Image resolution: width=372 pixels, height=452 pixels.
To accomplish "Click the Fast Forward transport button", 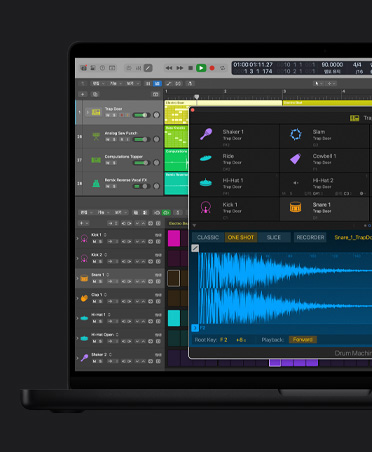I will 180,68.
